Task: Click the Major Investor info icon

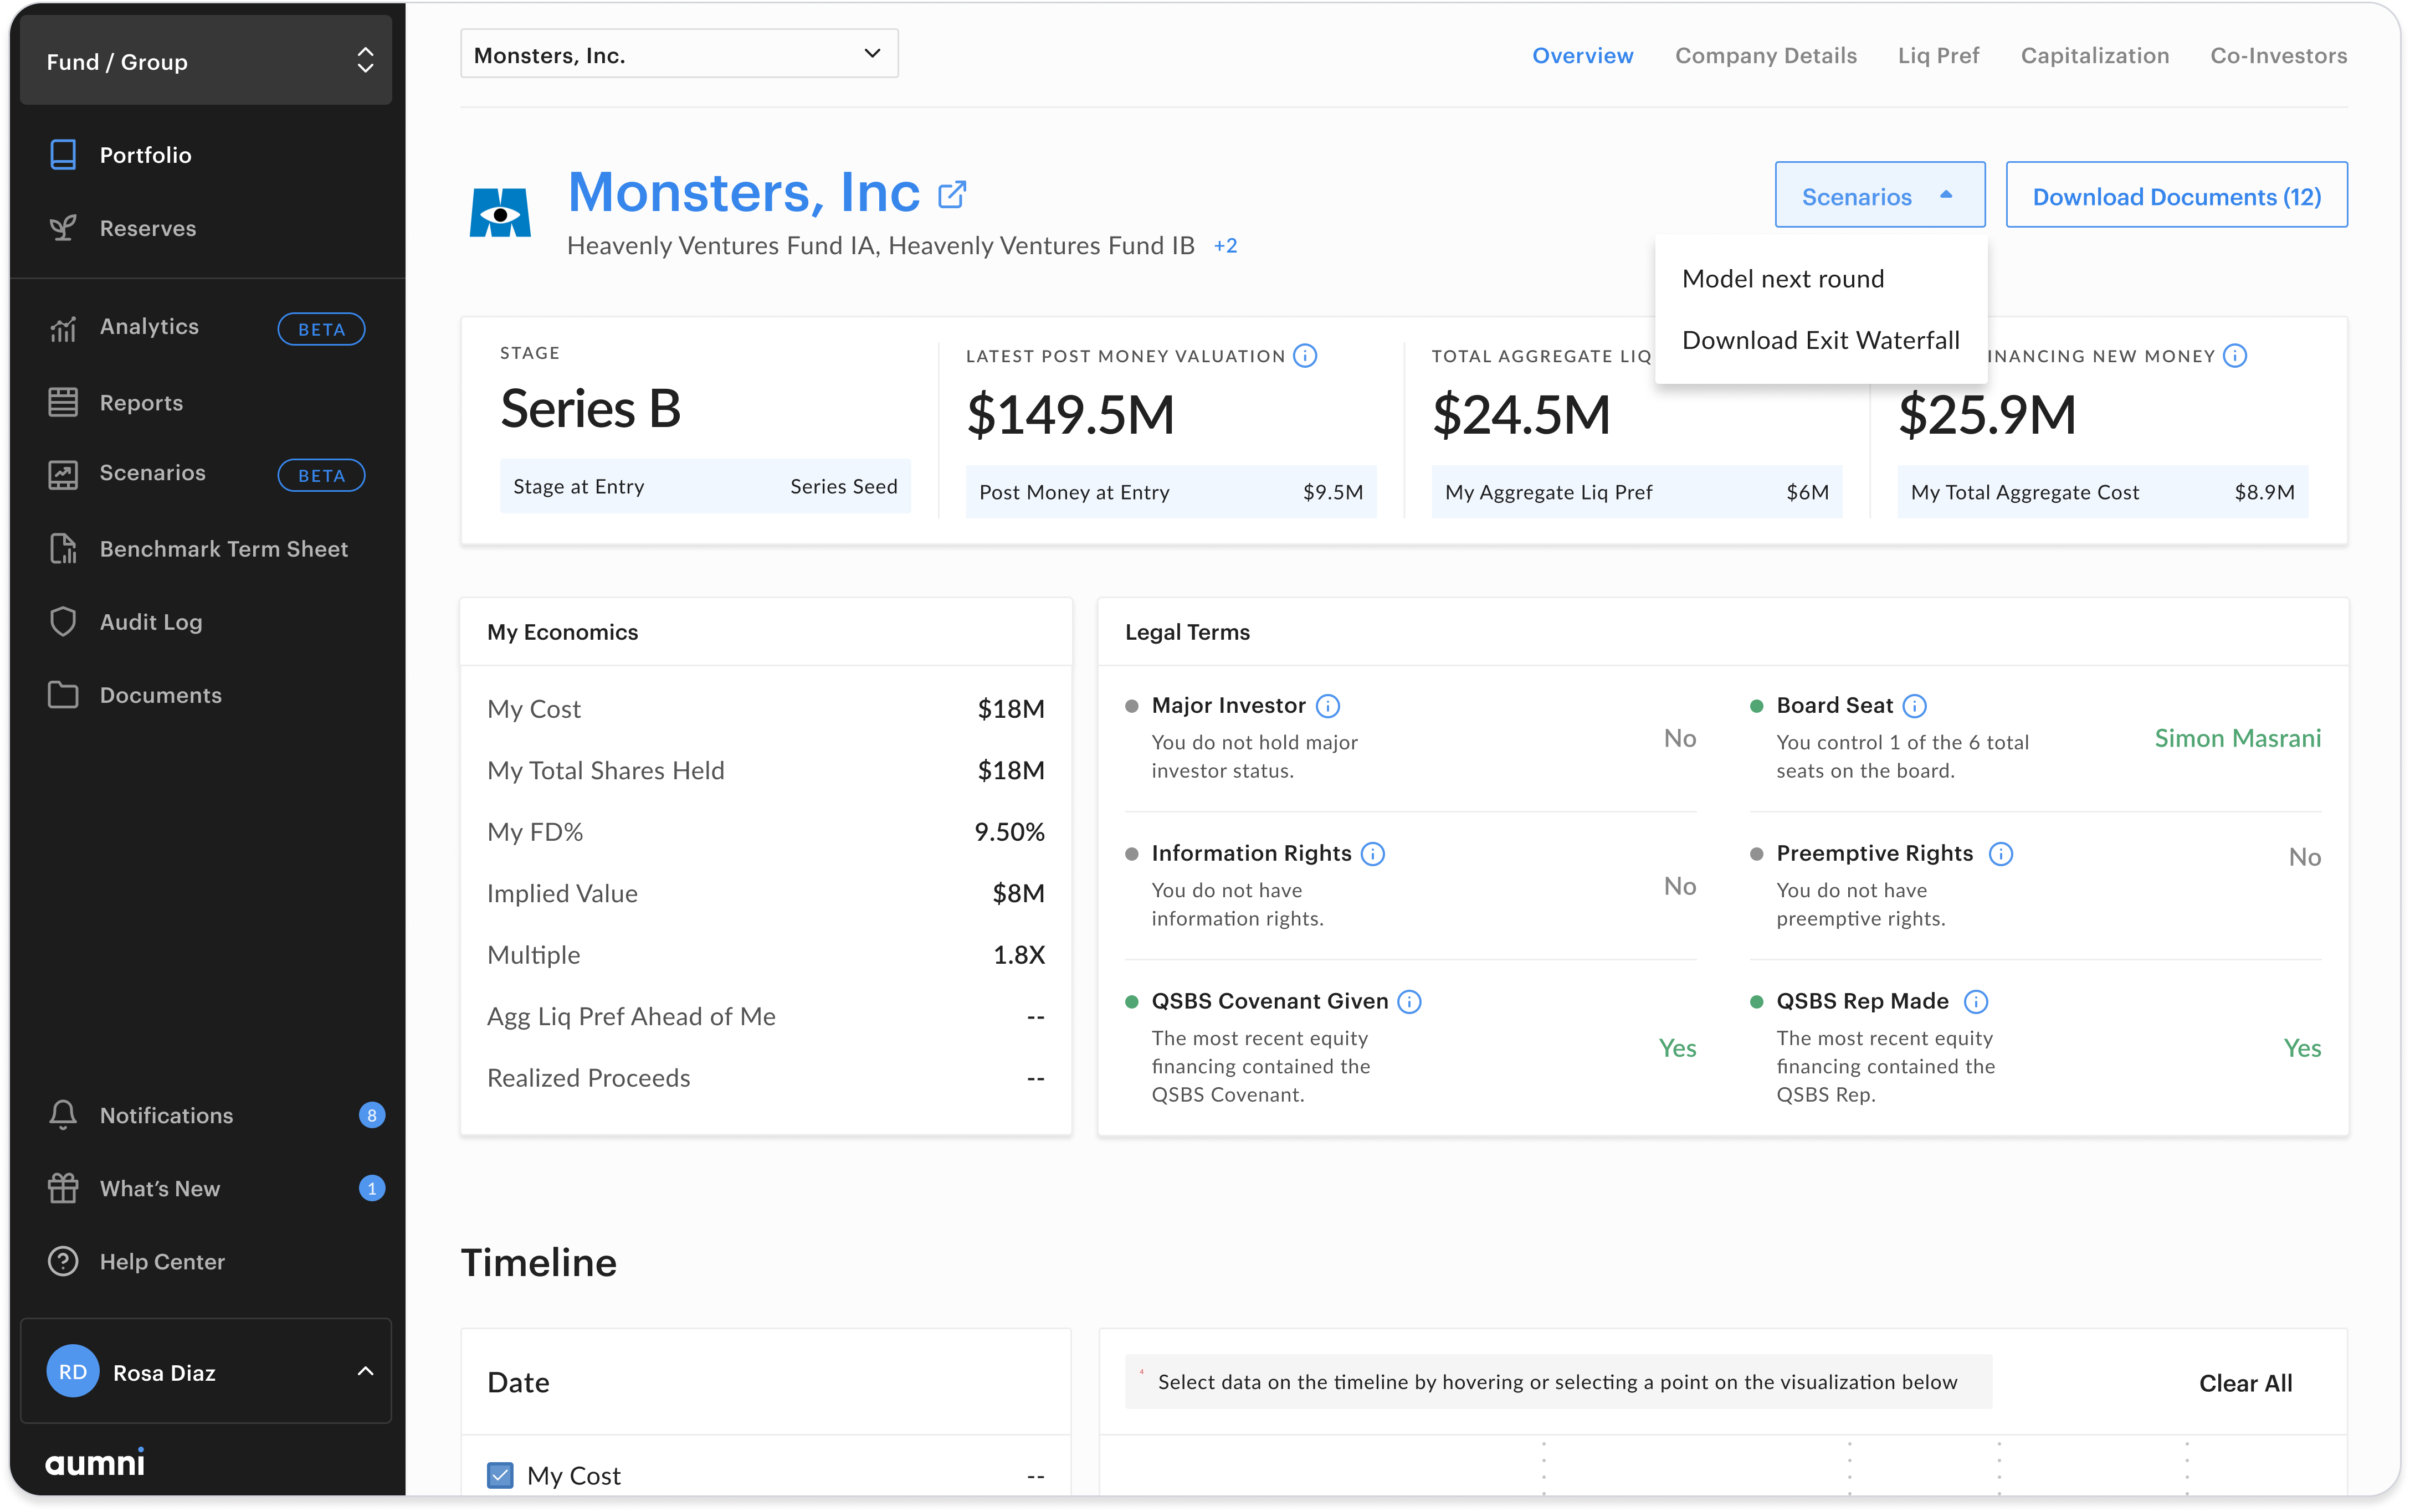Action: [x=1328, y=706]
